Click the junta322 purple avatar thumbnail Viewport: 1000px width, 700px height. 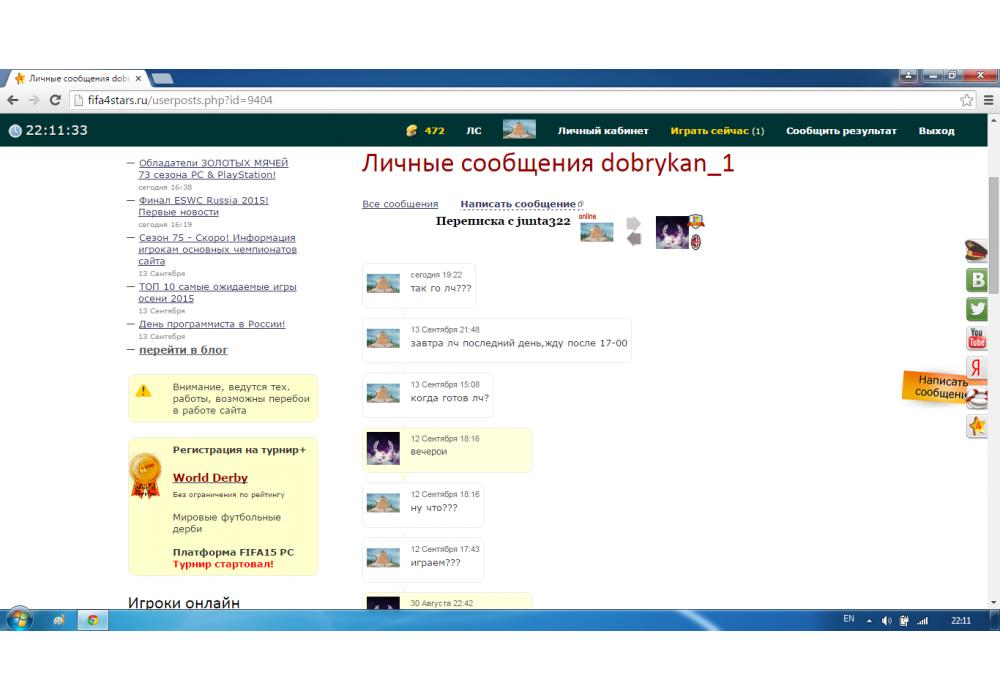(x=672, y=232)
